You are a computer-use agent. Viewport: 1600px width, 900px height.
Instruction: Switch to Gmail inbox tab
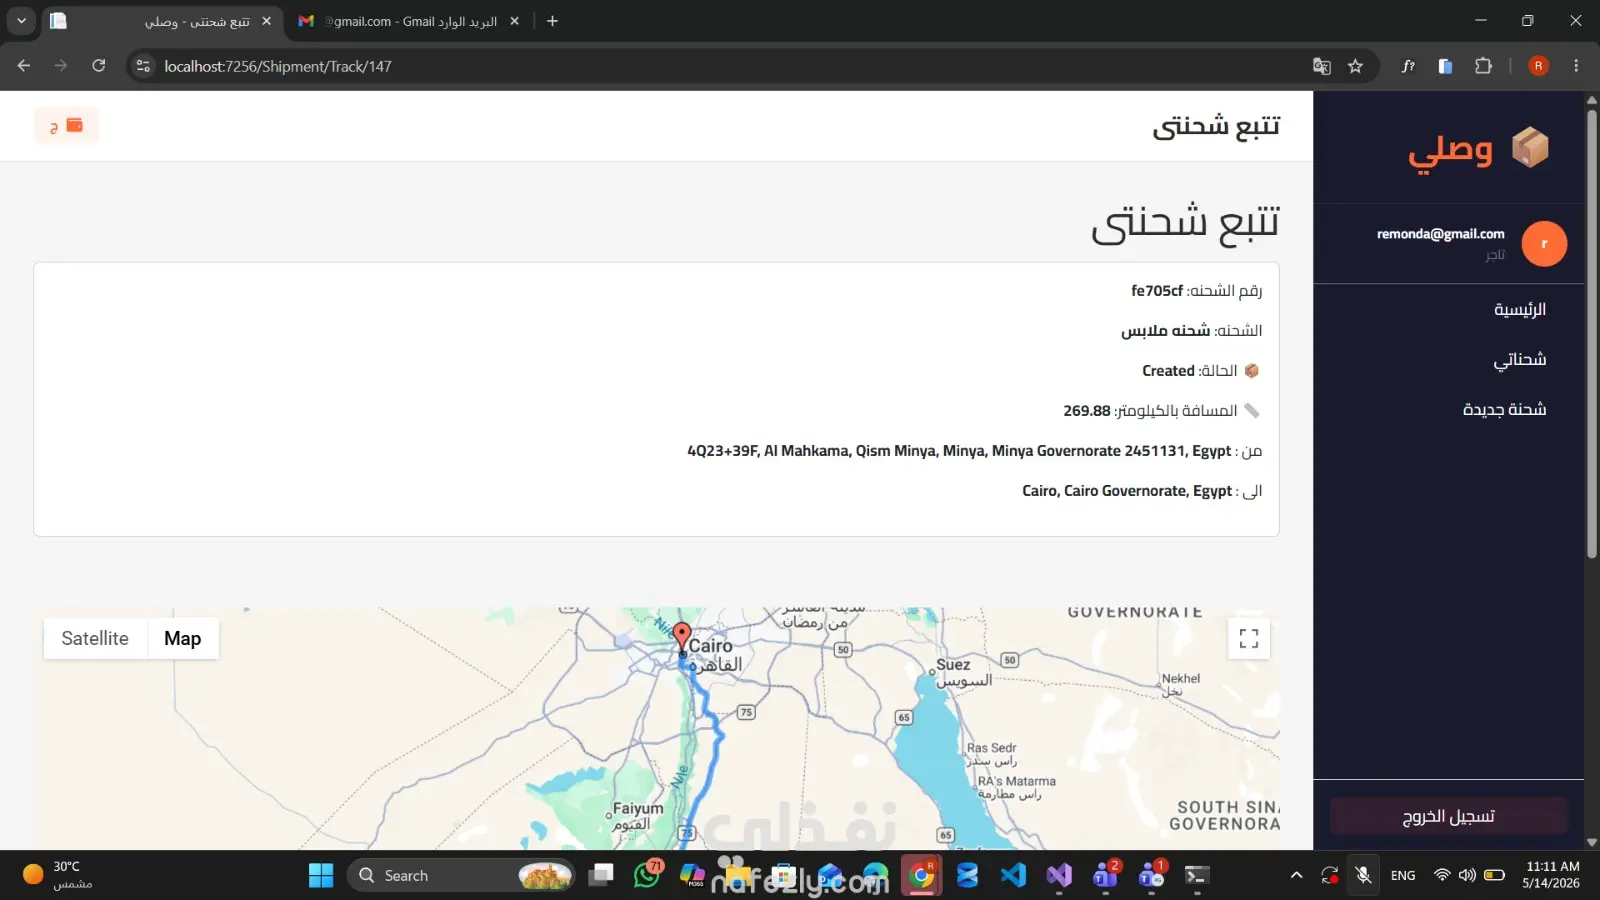(410, 21)
